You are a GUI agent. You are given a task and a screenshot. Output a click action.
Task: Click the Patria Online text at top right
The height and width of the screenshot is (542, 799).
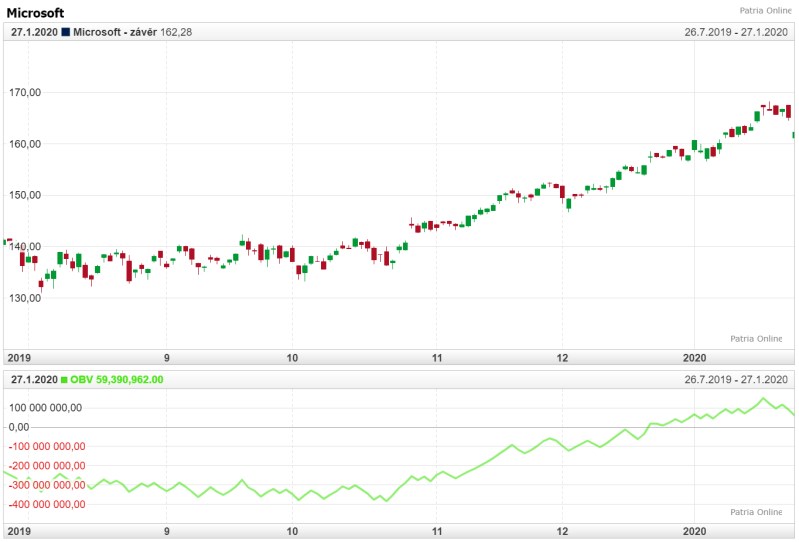tap(766, 11)
